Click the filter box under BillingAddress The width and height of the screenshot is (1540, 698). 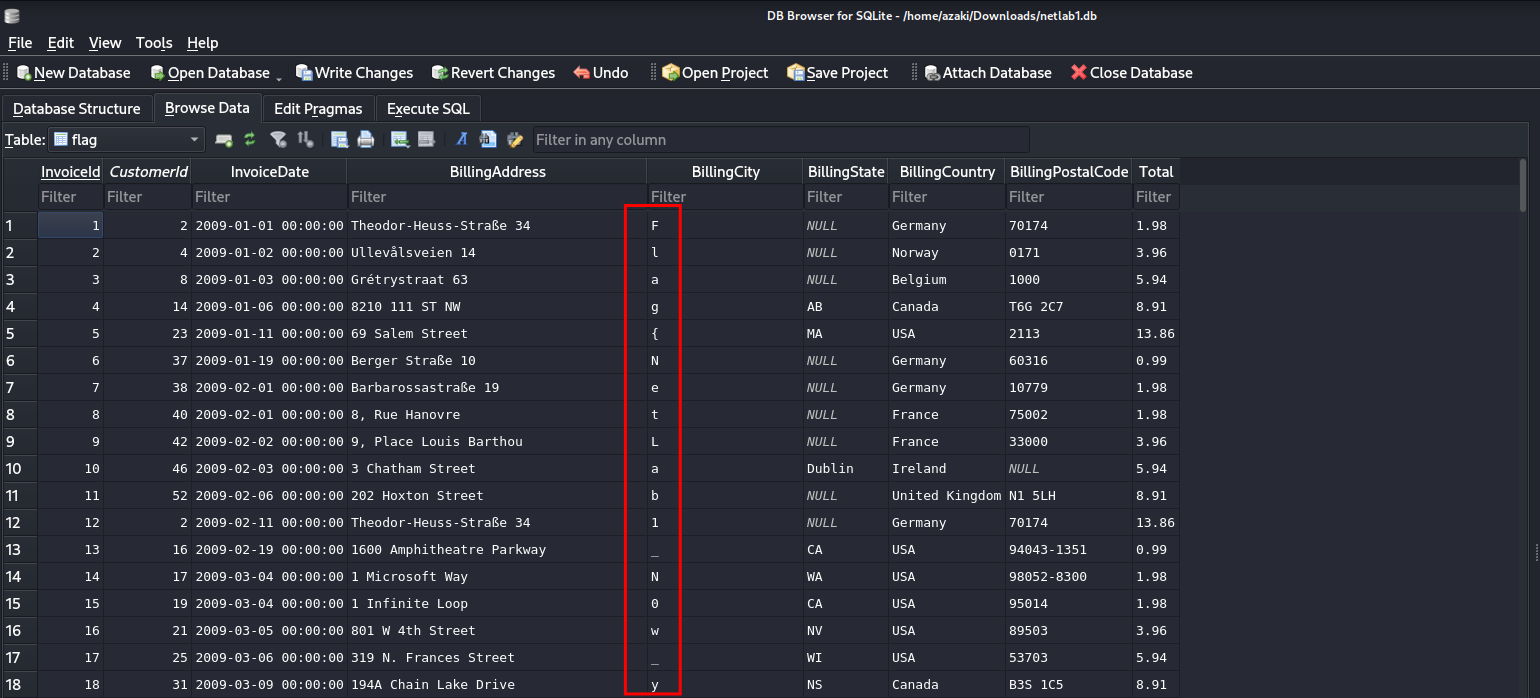click(497, 197)
